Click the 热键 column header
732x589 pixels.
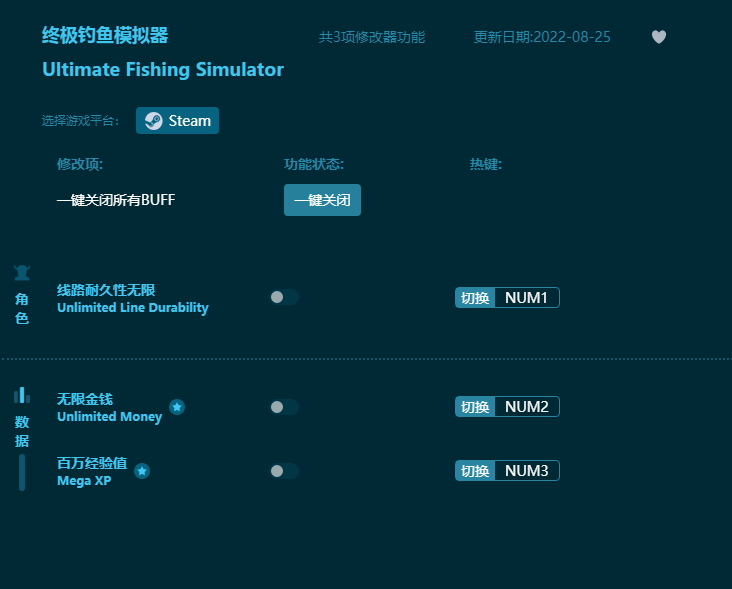(486, 164)
